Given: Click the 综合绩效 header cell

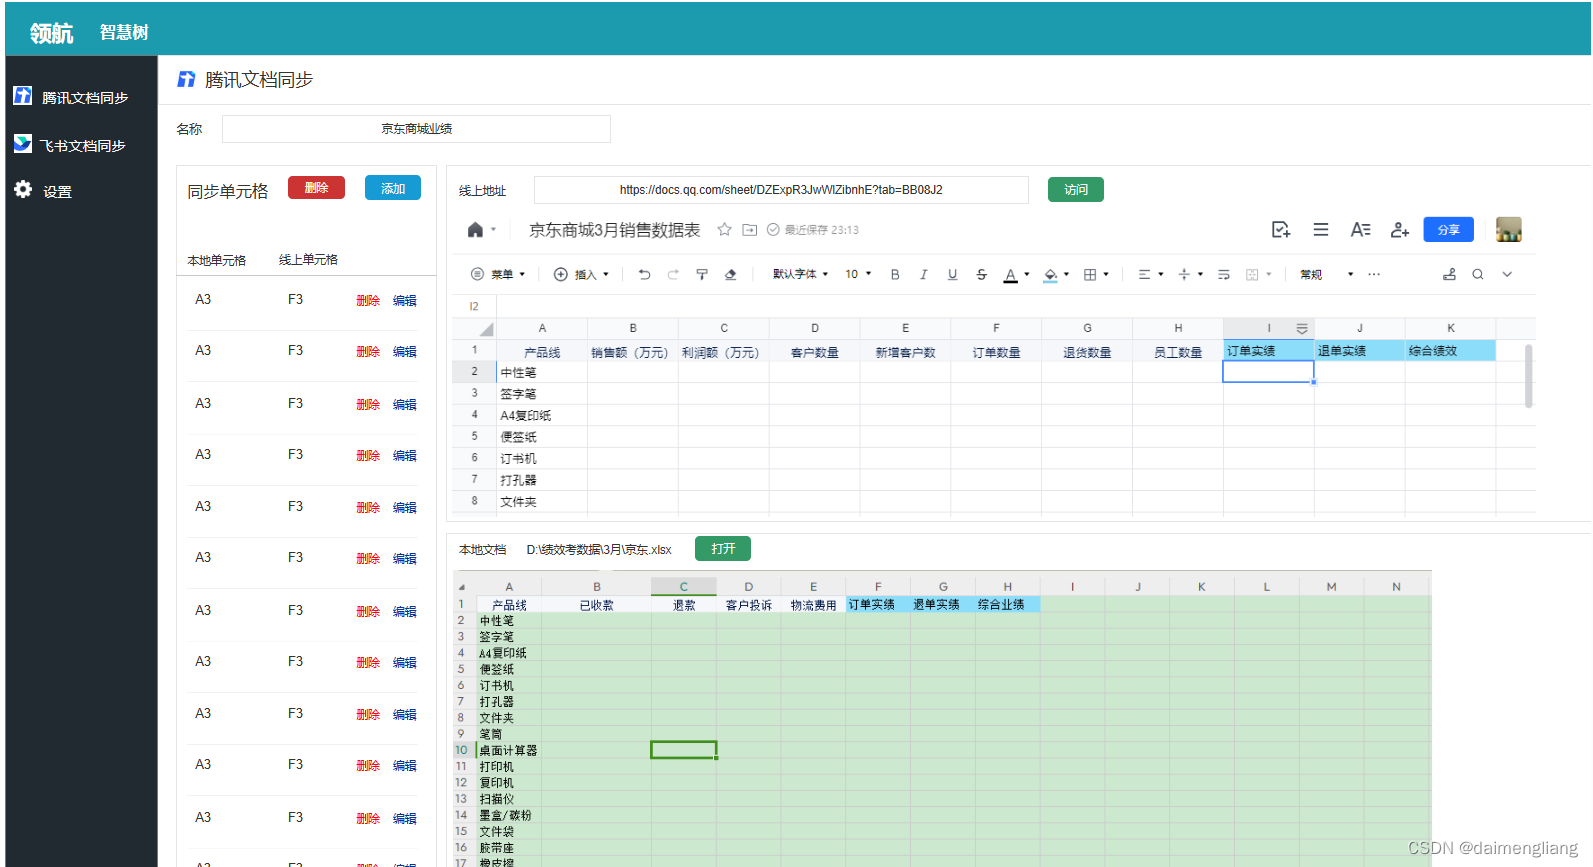Looking at the screenshot, I should click(x=1450, y=351).
